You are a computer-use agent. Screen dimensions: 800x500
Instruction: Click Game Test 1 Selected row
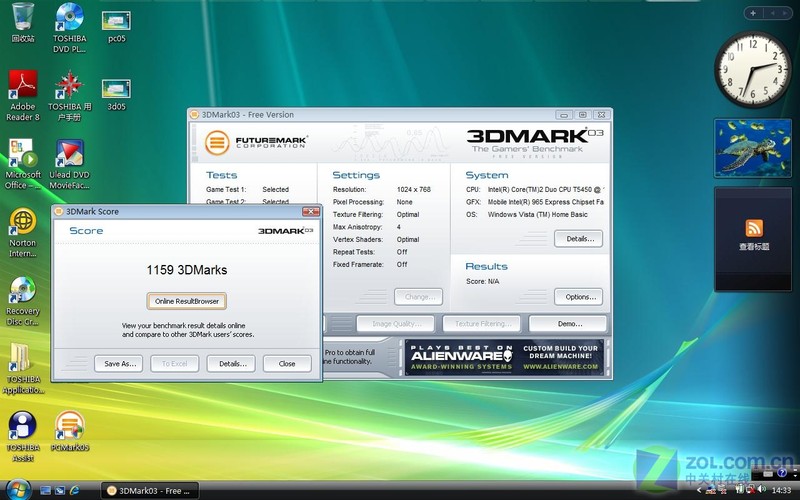(247, 189)
